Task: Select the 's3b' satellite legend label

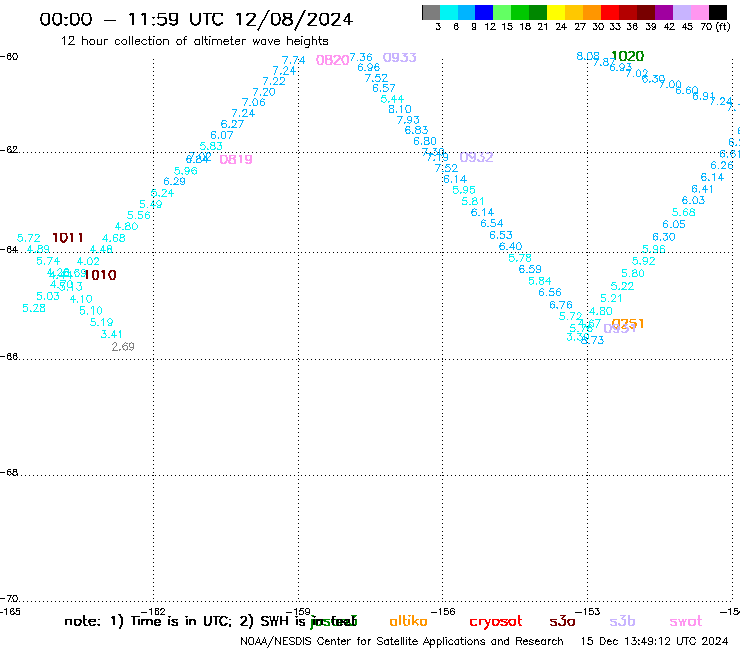Action: point(622,621)
